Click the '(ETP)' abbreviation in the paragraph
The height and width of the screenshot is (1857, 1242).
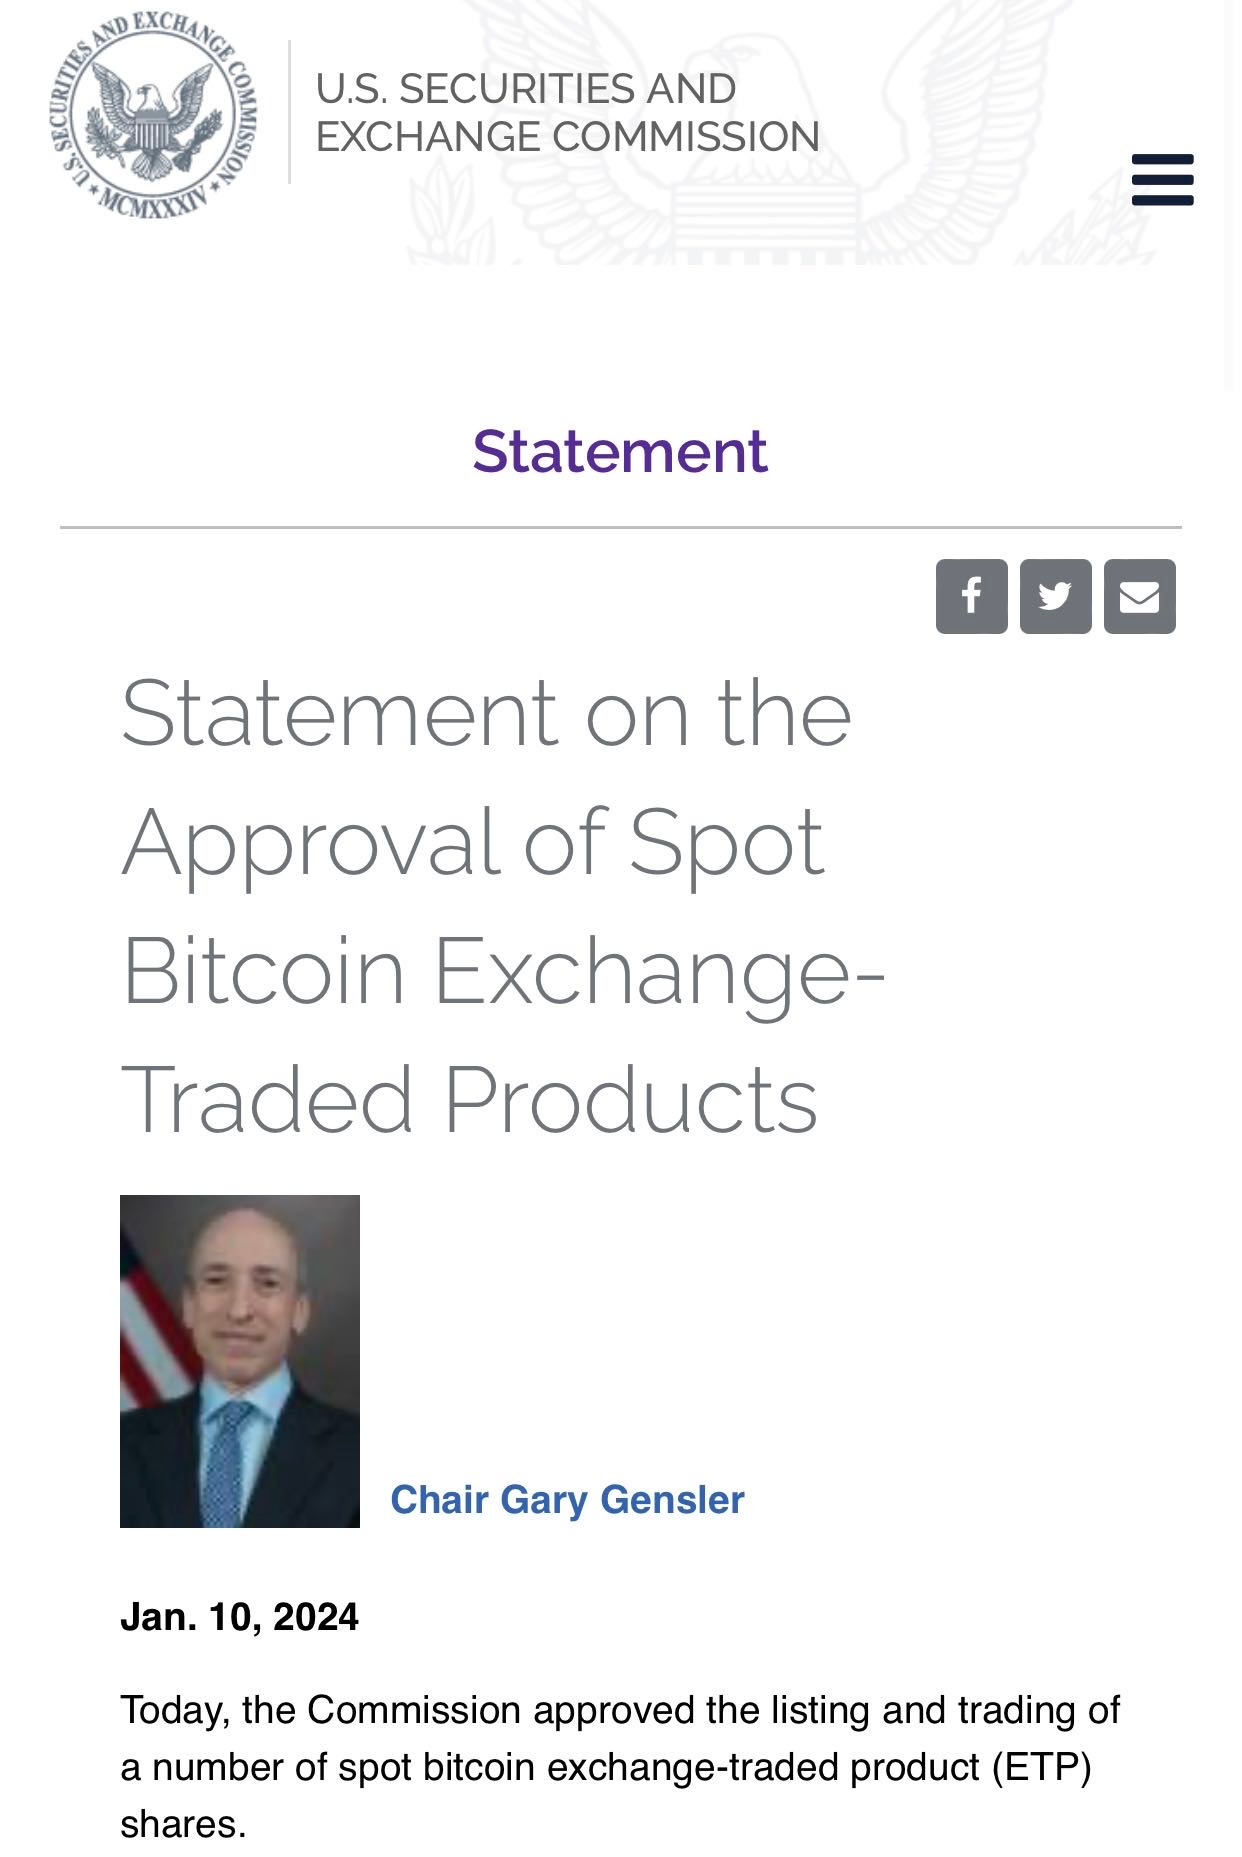pos(1041,1767)
